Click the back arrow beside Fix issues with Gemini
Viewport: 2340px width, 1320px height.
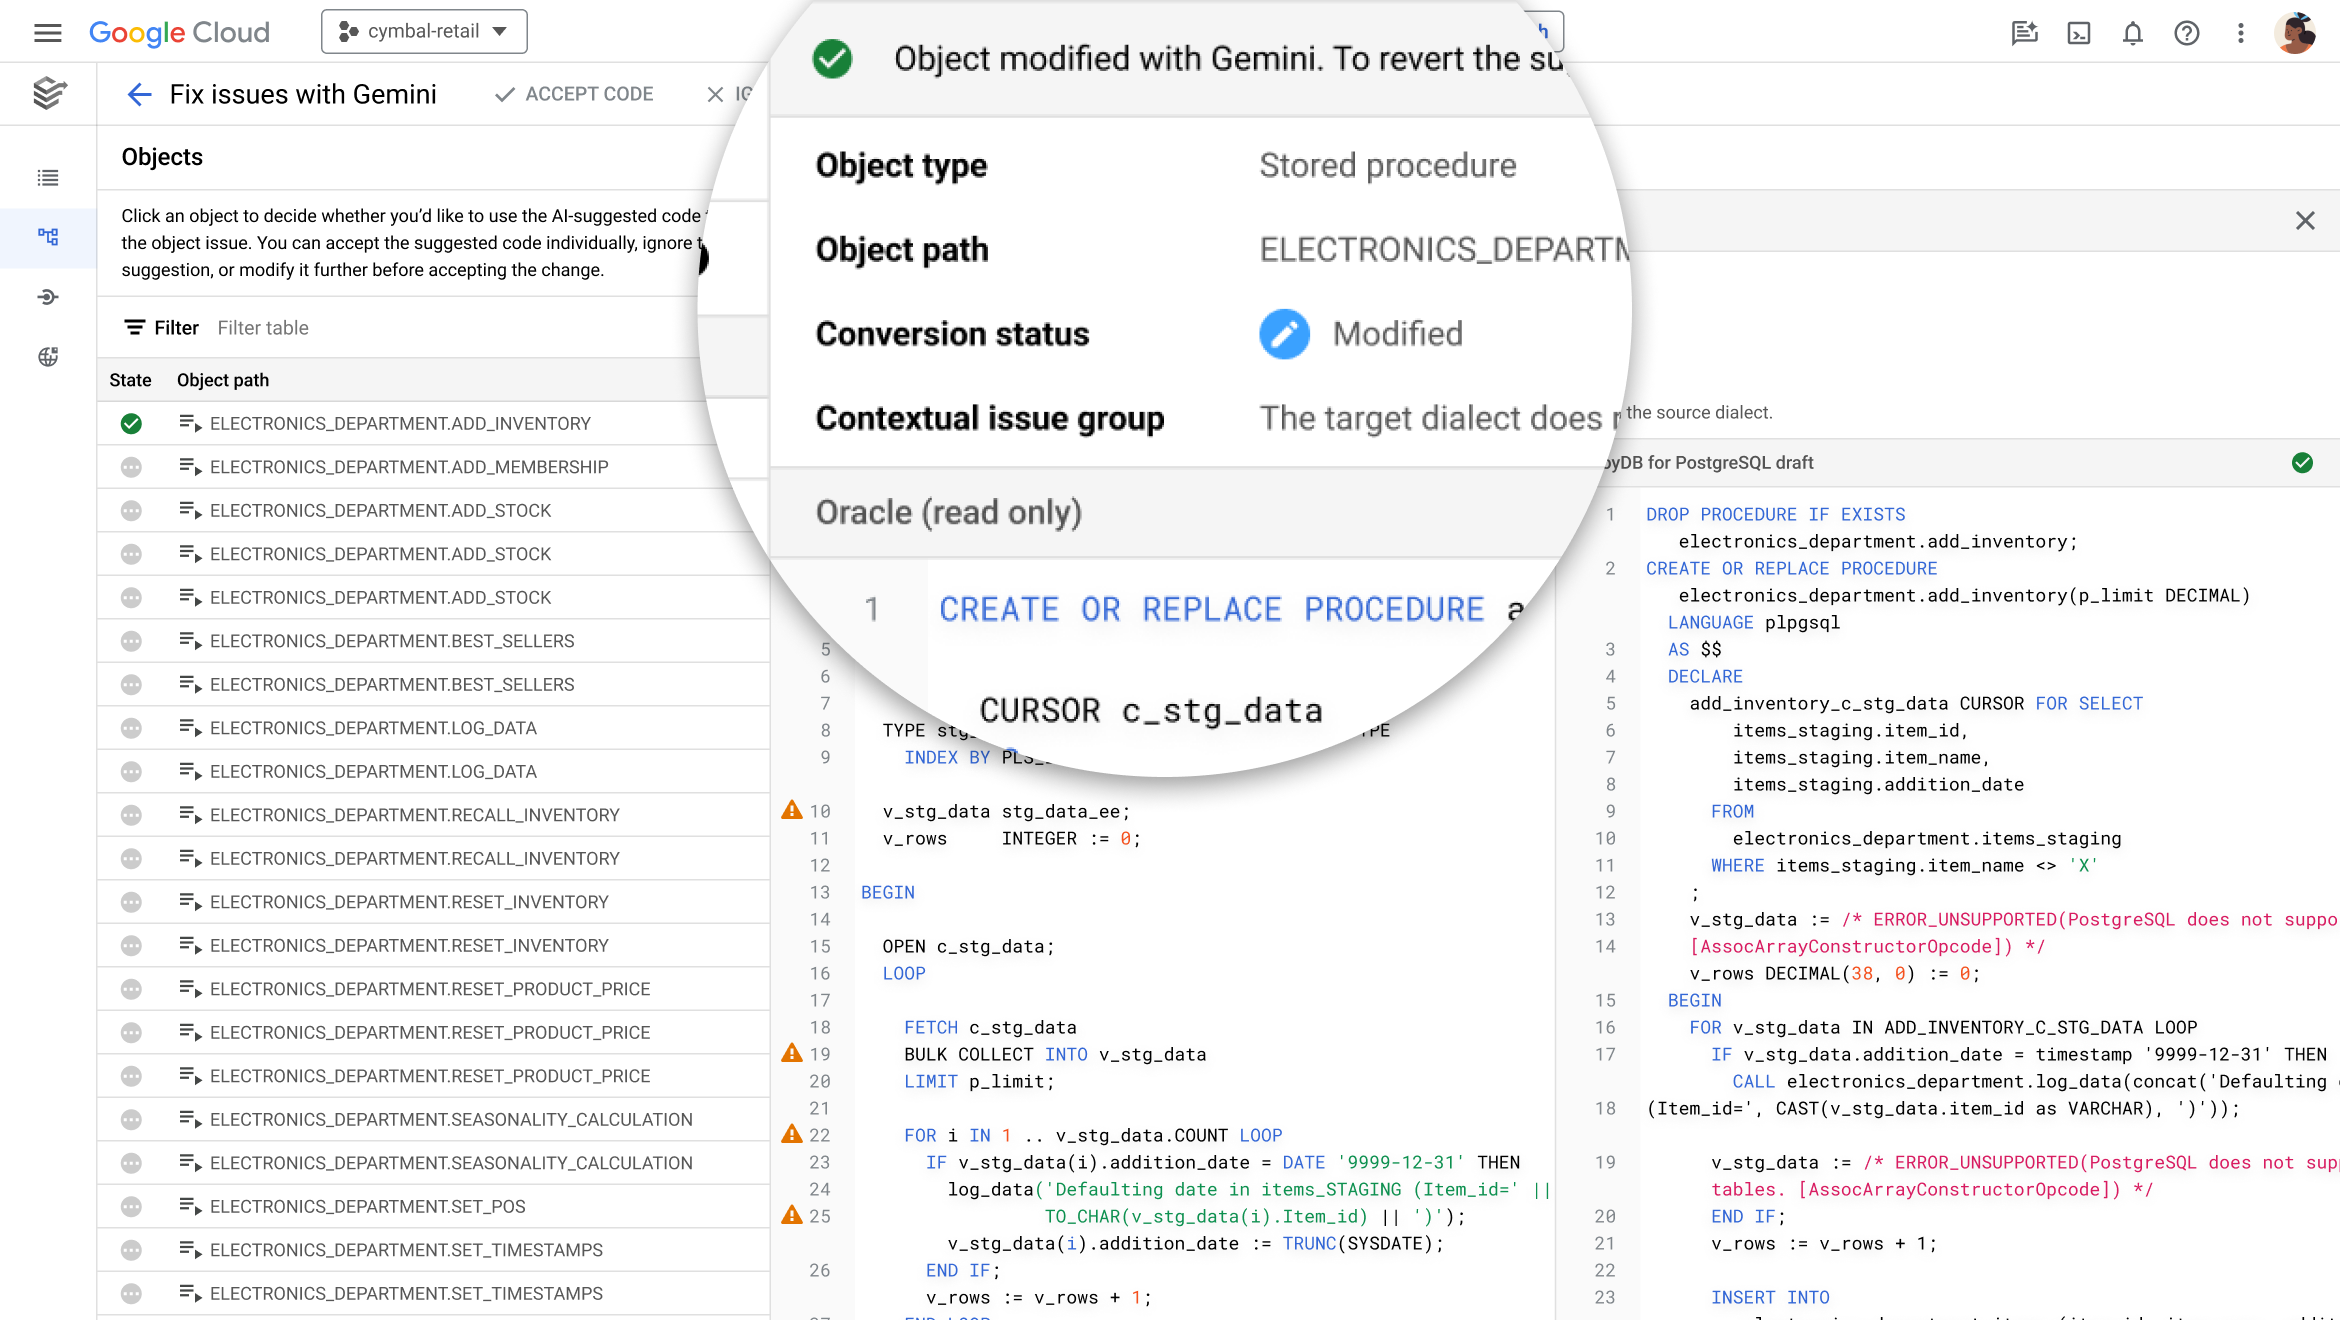coord(139,94)
